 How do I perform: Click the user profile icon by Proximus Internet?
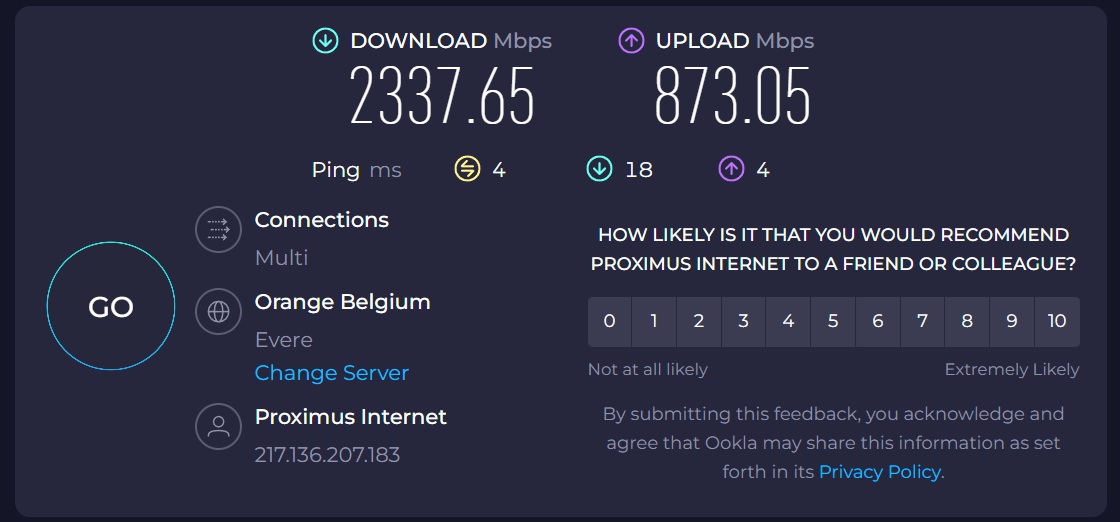tap(218, 426)
